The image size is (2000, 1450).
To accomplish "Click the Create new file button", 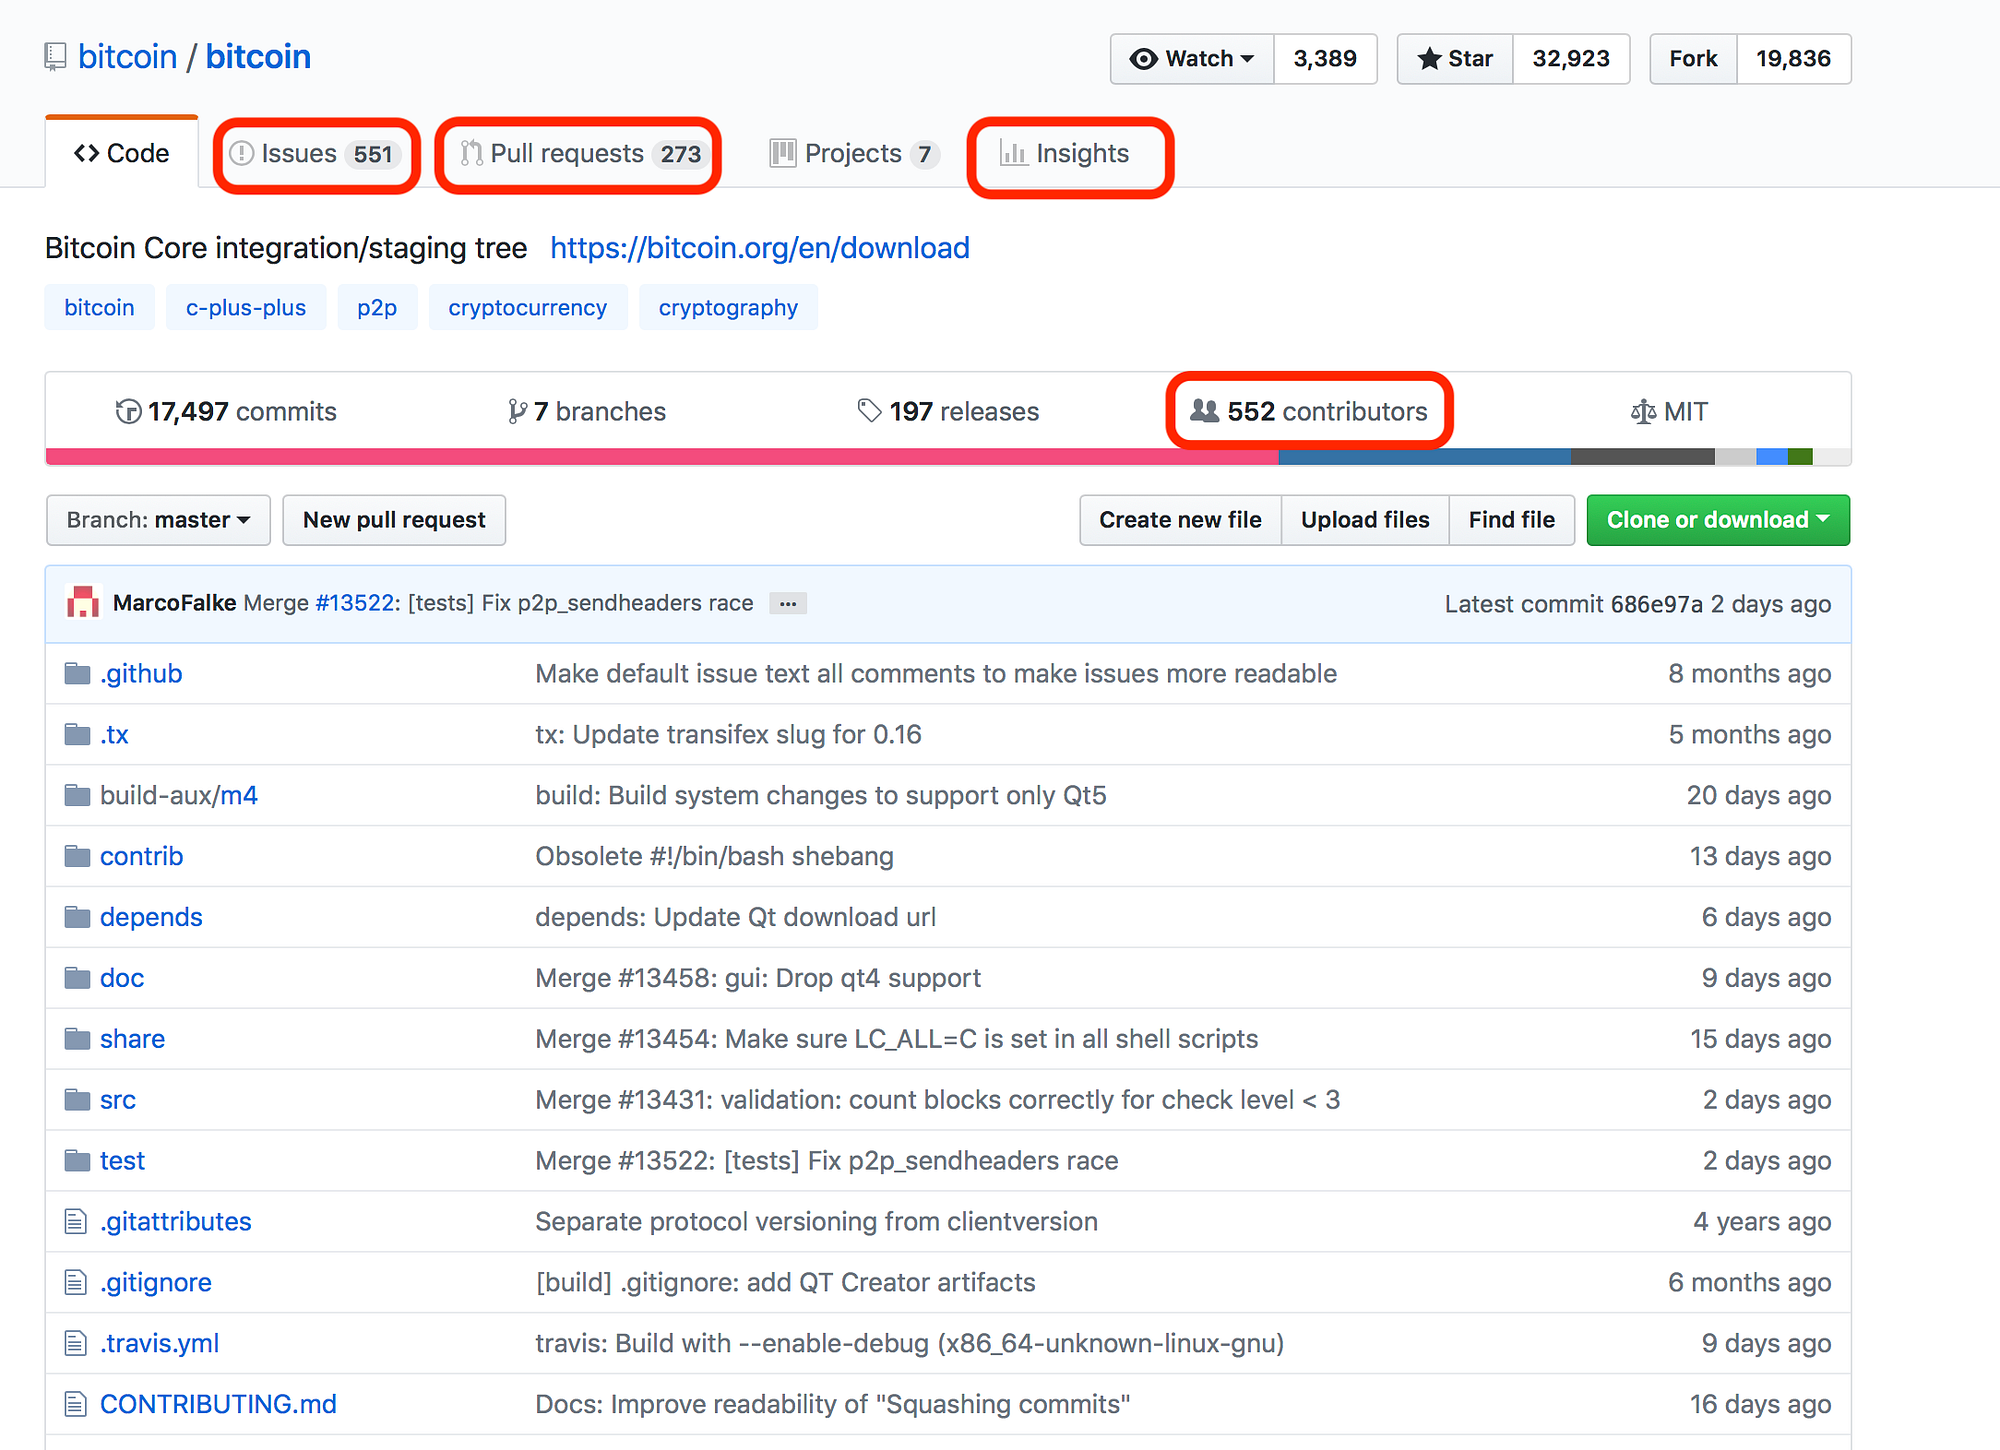I will tap(1180, 521).
